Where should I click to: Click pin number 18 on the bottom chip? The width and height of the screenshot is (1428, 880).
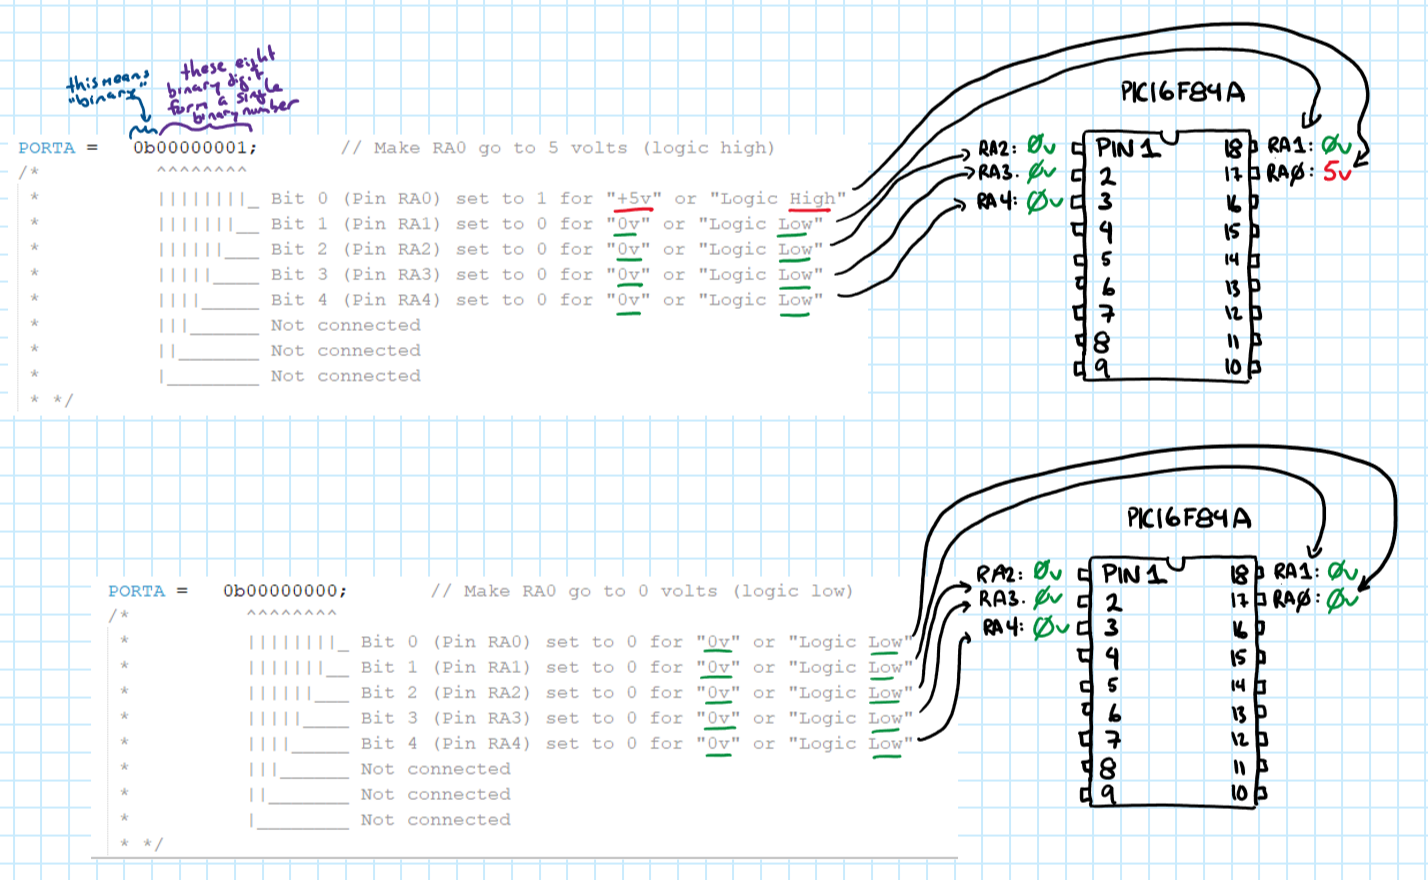click(1239, 575)
